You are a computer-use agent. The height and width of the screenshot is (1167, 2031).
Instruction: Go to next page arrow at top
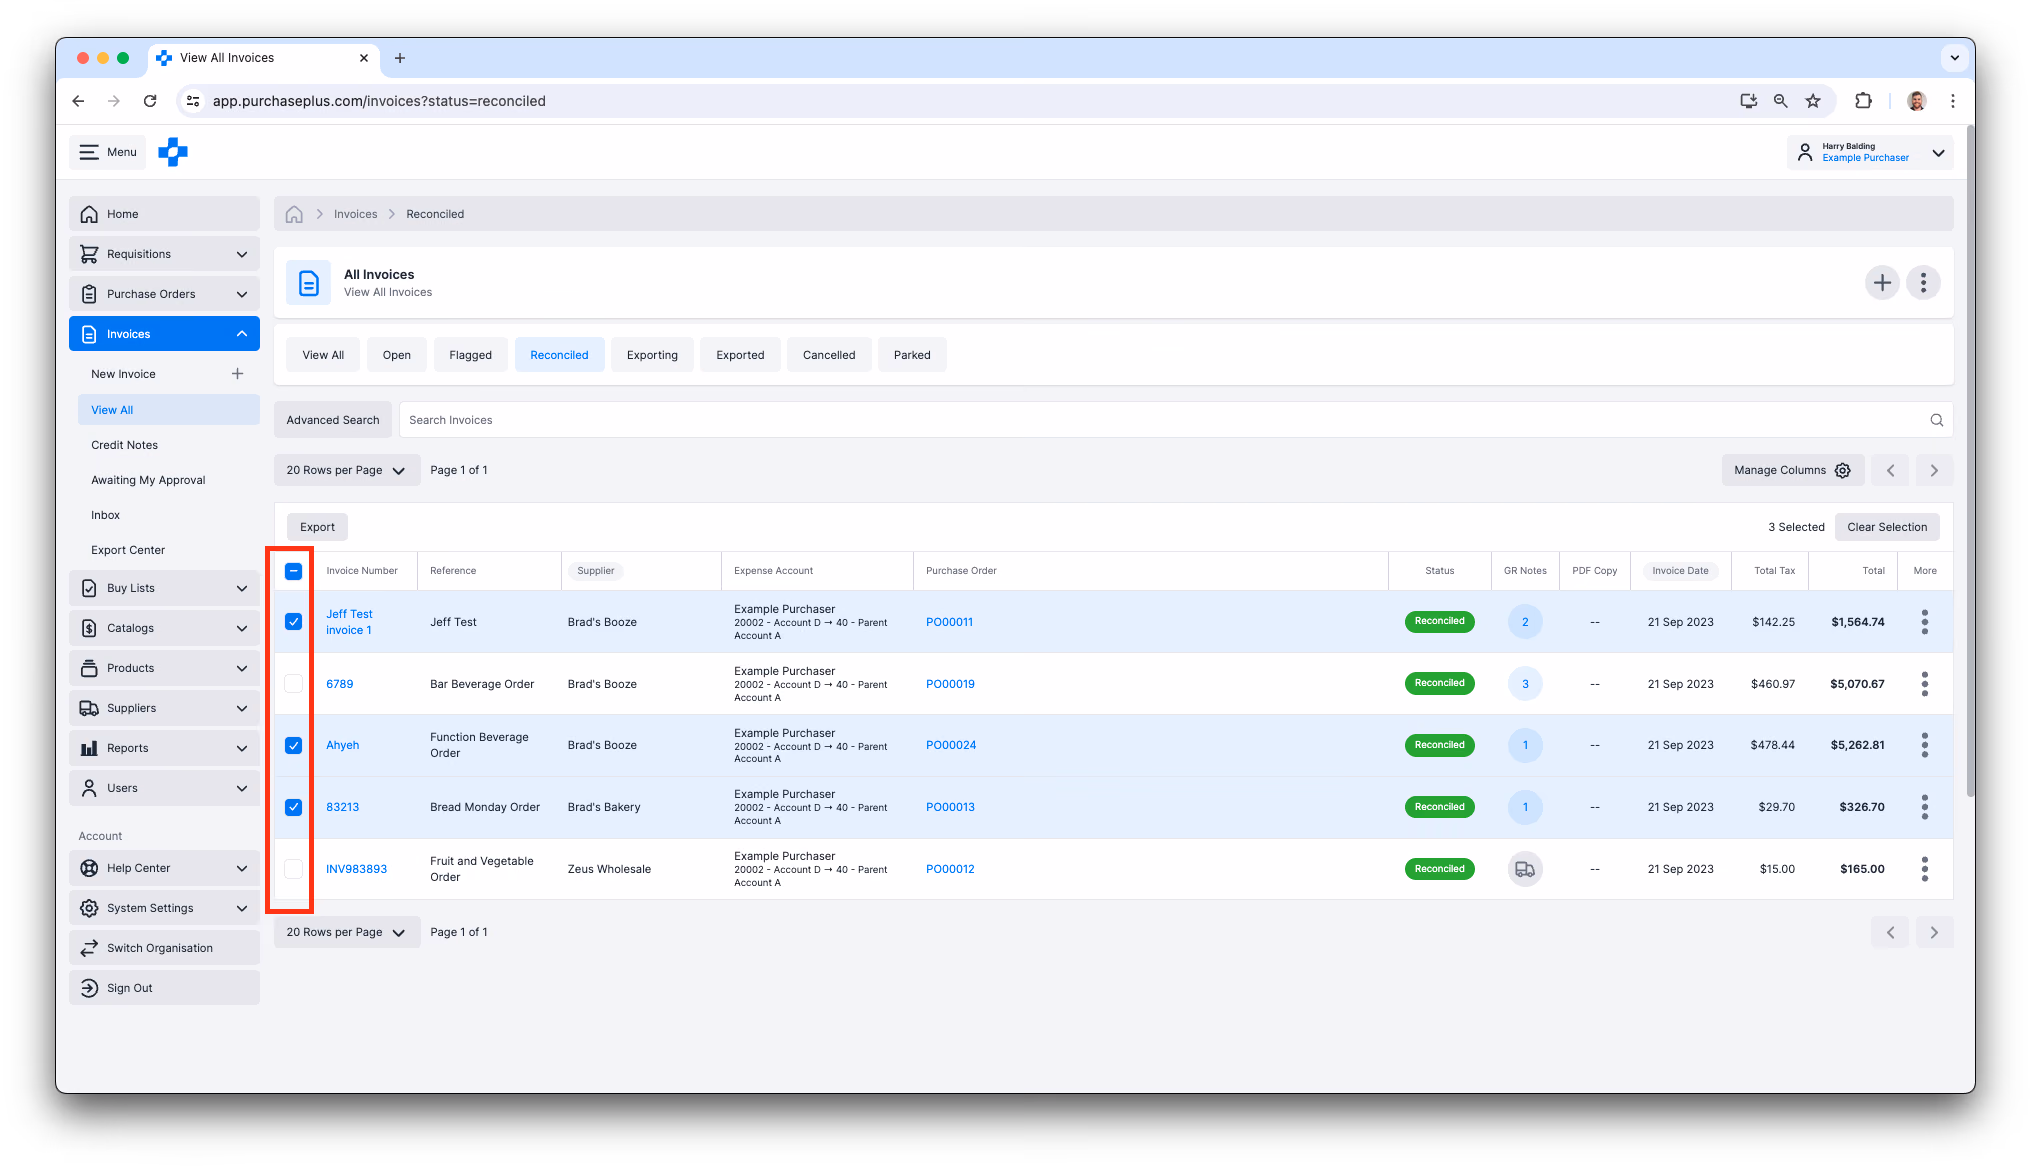point(1934,470)
